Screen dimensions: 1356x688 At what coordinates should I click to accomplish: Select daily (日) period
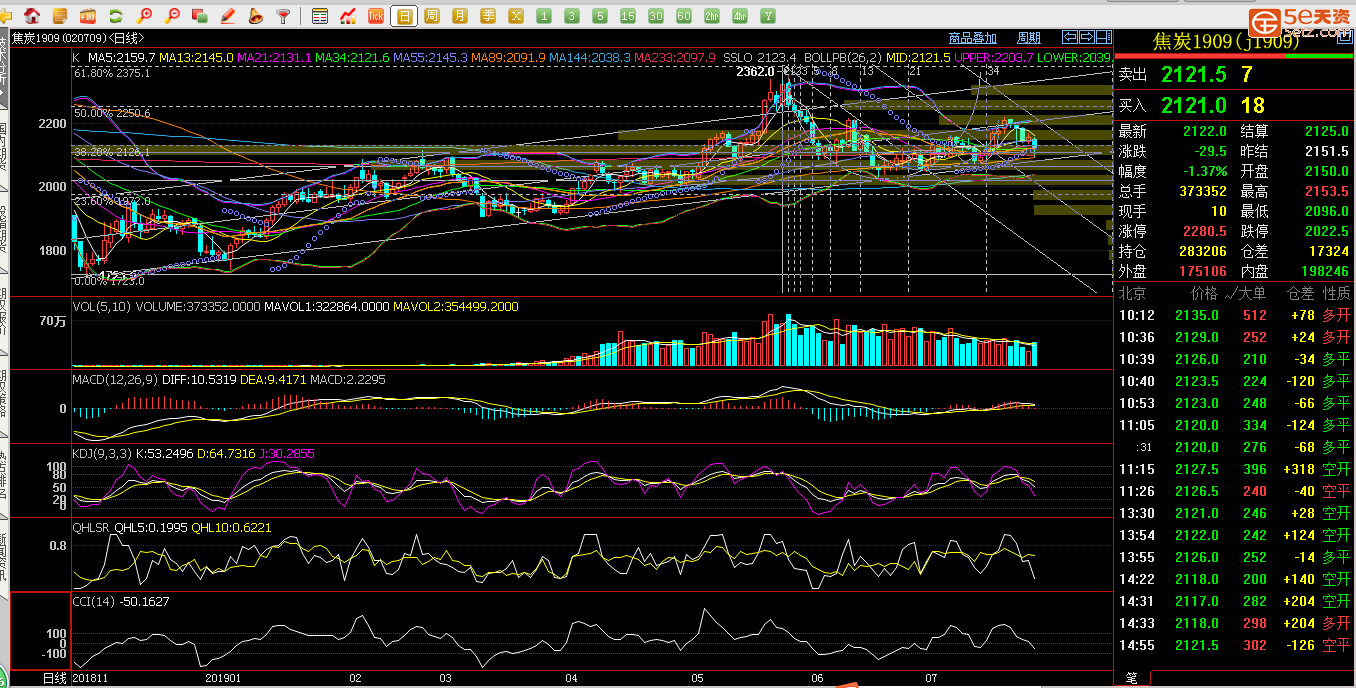click(x=404, y=16)
